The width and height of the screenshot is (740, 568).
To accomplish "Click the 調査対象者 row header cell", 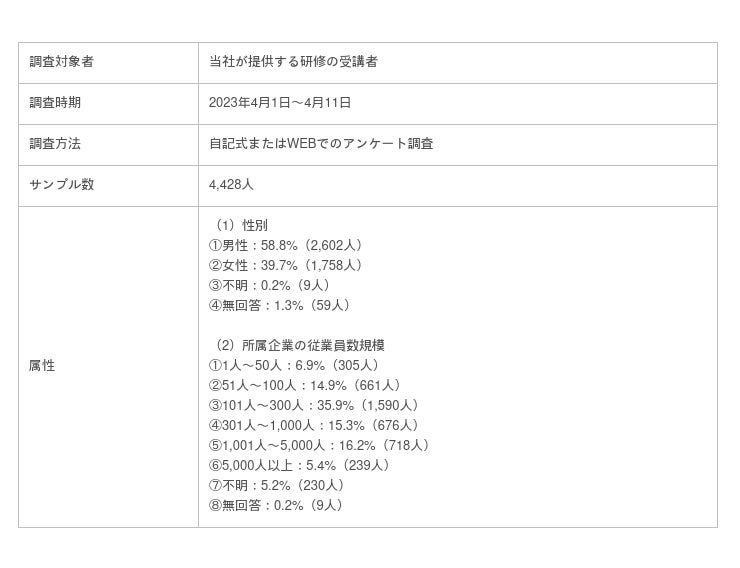I will click(x=61, y=62).
